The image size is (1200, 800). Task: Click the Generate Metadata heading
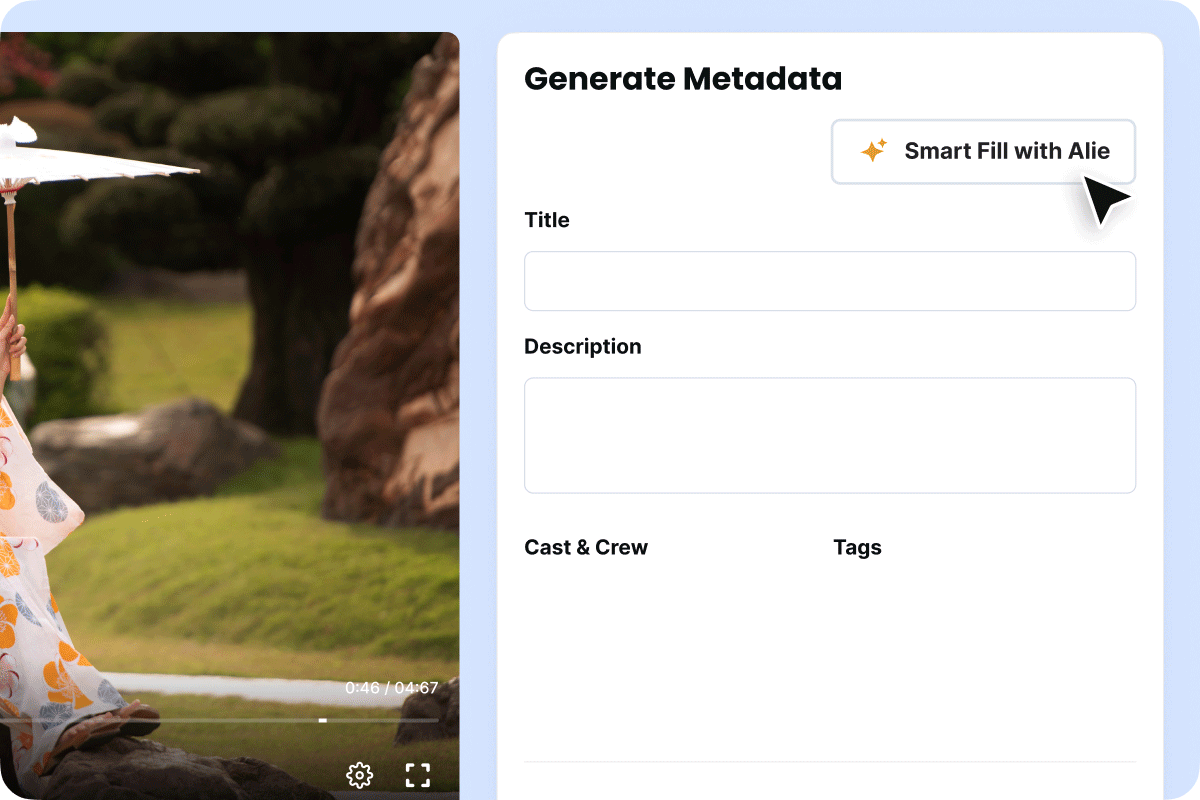coord(684,78)
